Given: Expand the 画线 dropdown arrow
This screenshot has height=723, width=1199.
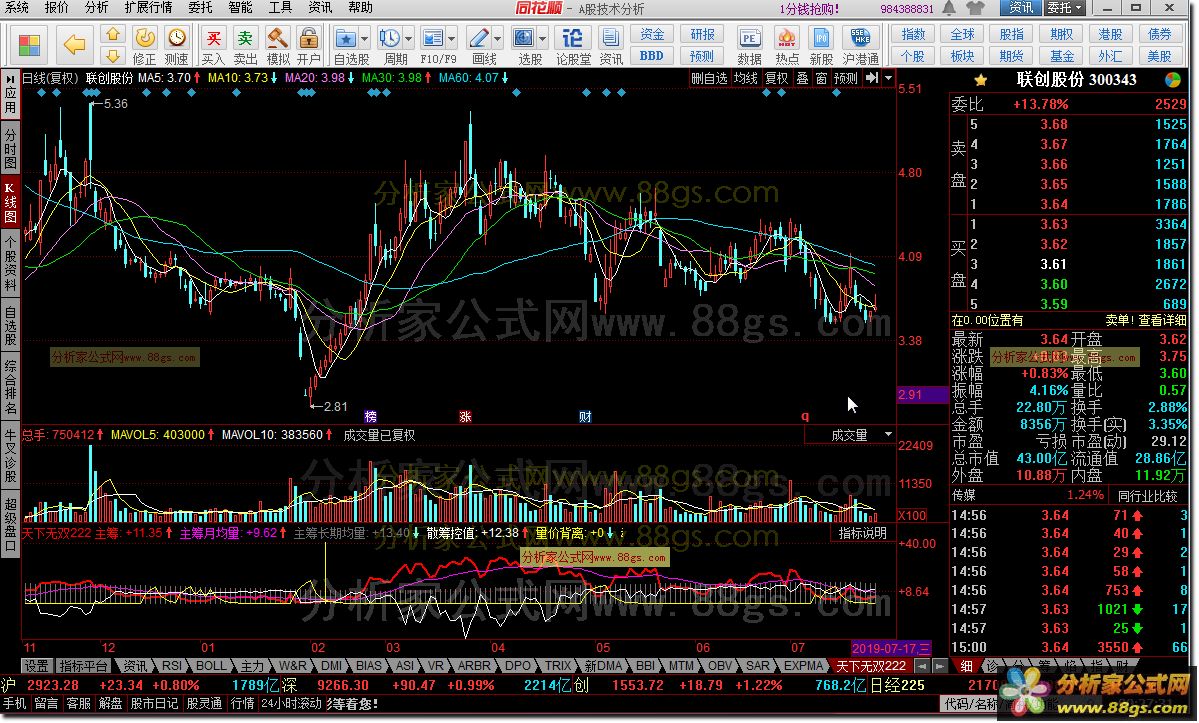Looking at the screenshot, I should point(497,37).
